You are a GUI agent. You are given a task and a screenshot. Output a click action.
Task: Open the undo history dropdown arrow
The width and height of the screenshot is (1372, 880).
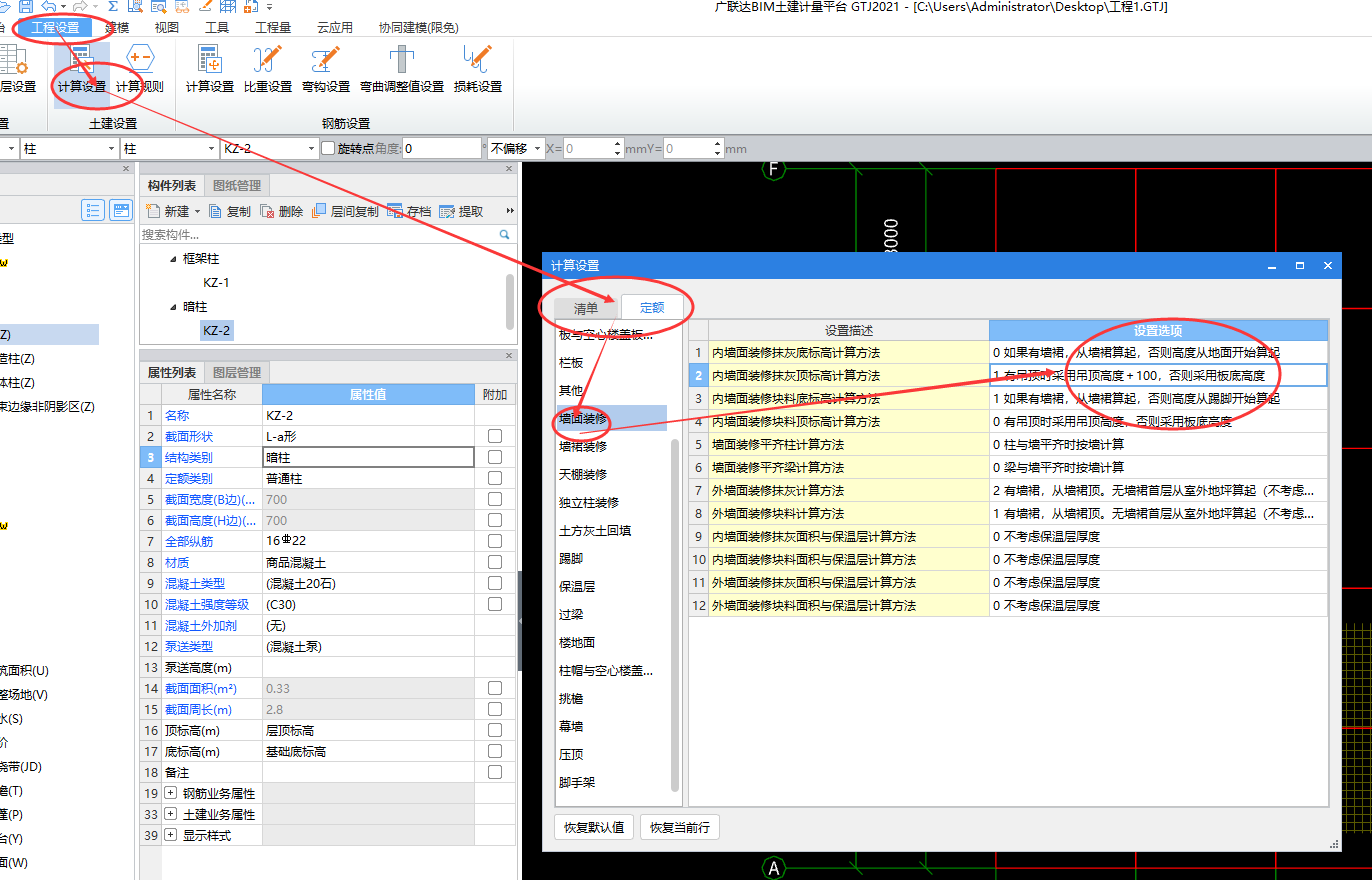pyautogui.click(x=61, y=6)
